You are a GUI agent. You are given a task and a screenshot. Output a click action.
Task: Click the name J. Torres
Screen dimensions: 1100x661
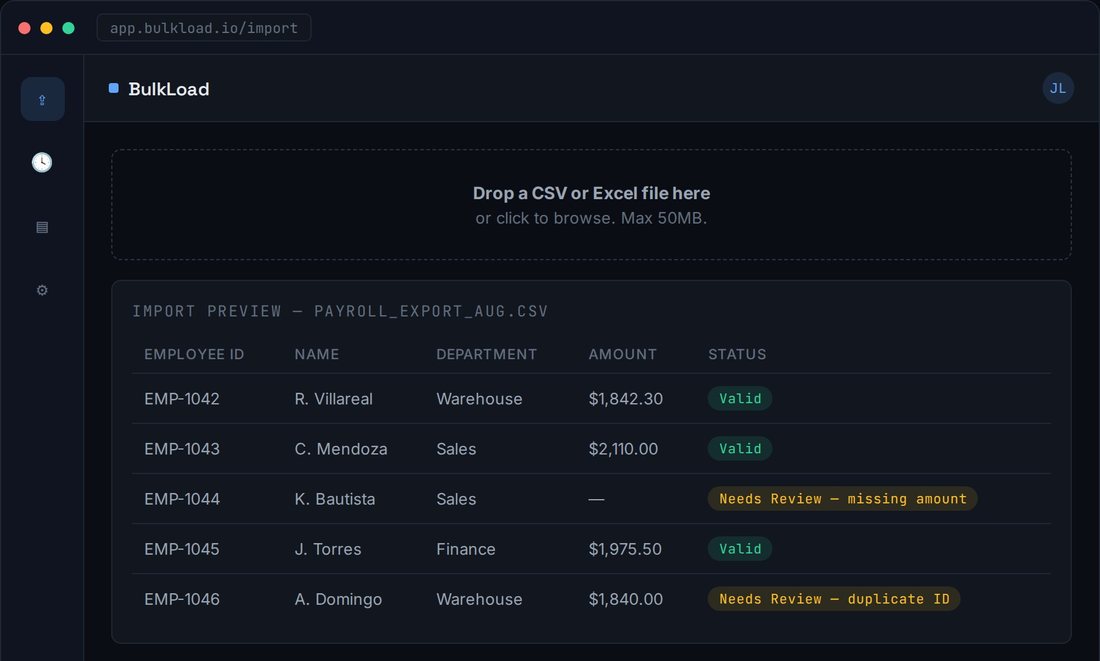pos(328,549)
